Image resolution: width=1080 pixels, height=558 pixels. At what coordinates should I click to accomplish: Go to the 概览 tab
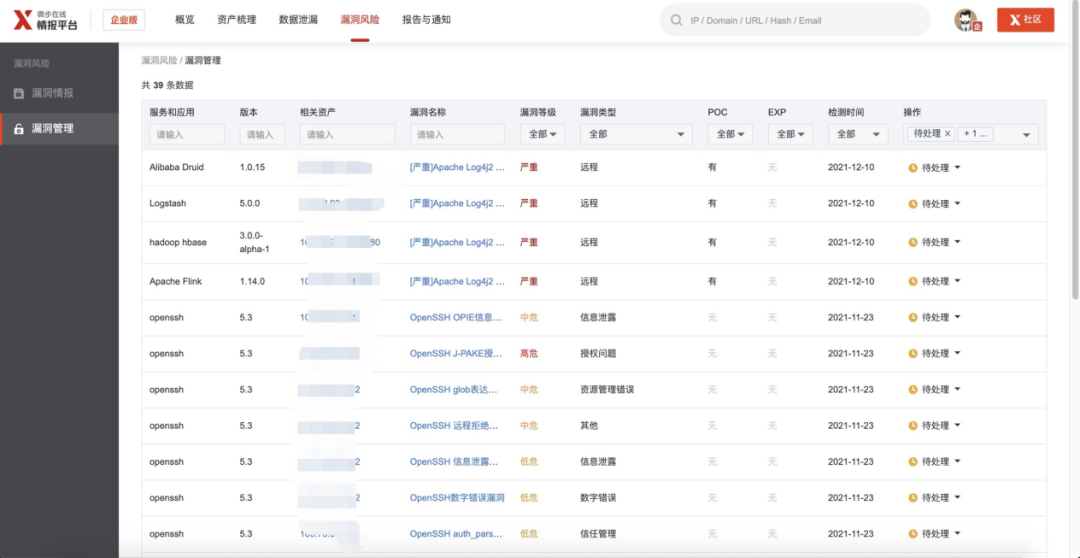[x=185, y=20]
